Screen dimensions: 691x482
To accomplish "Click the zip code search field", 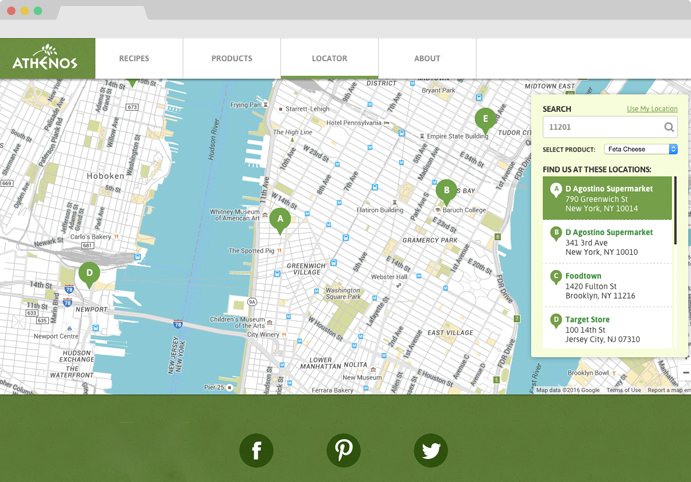I will pos(610,127).
